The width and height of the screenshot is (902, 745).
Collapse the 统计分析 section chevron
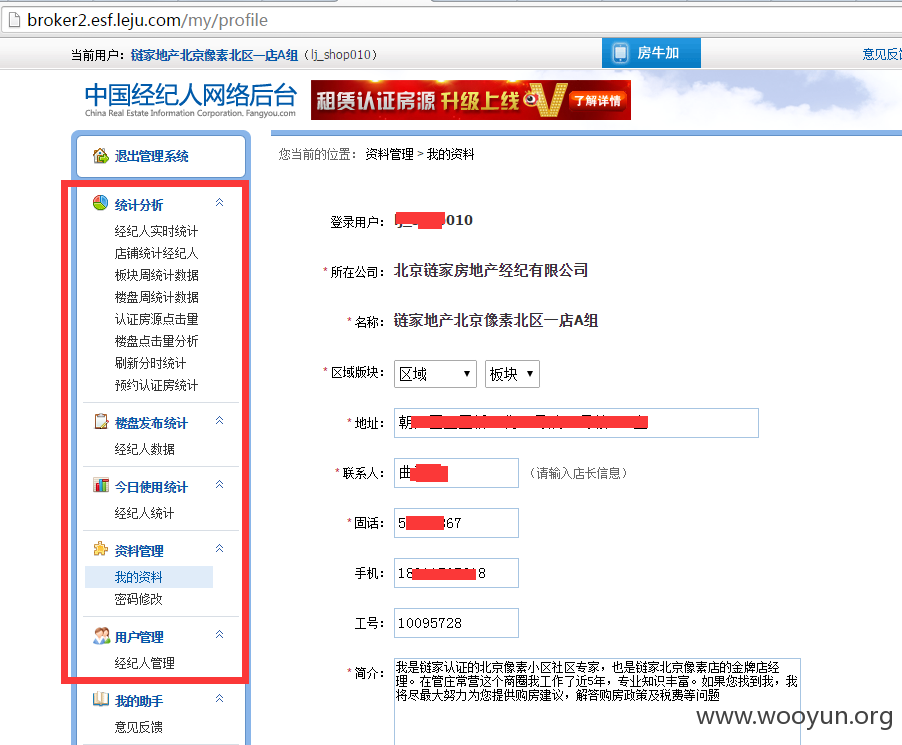tap(219, 203)
